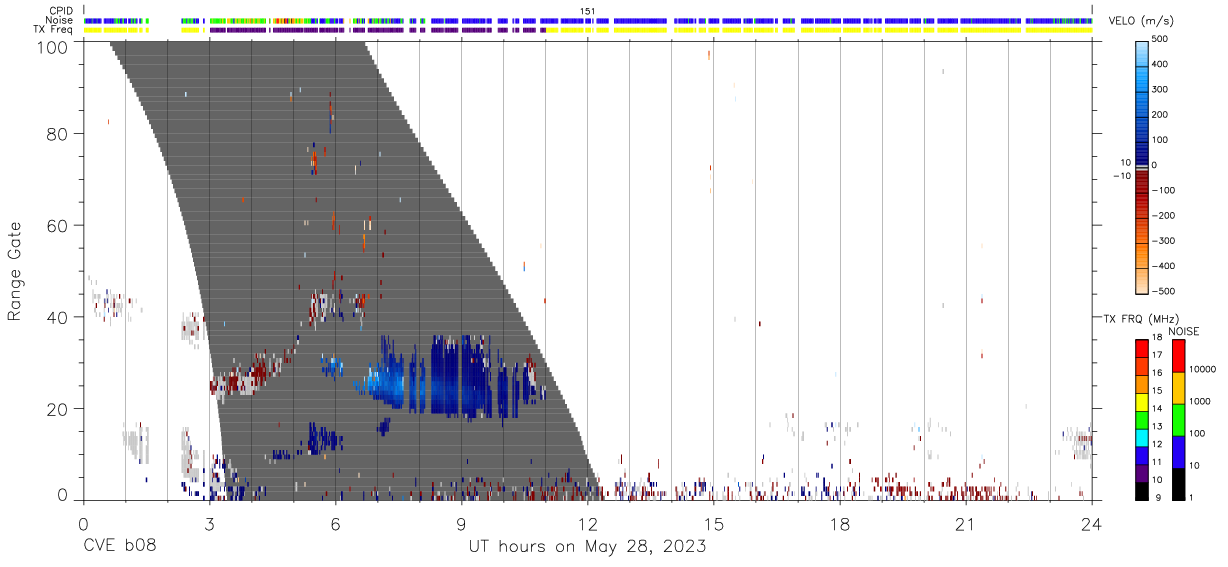Click the 80 tick label on Range Gate axis
Viewport: 1228px width, 567px height.
59,134
